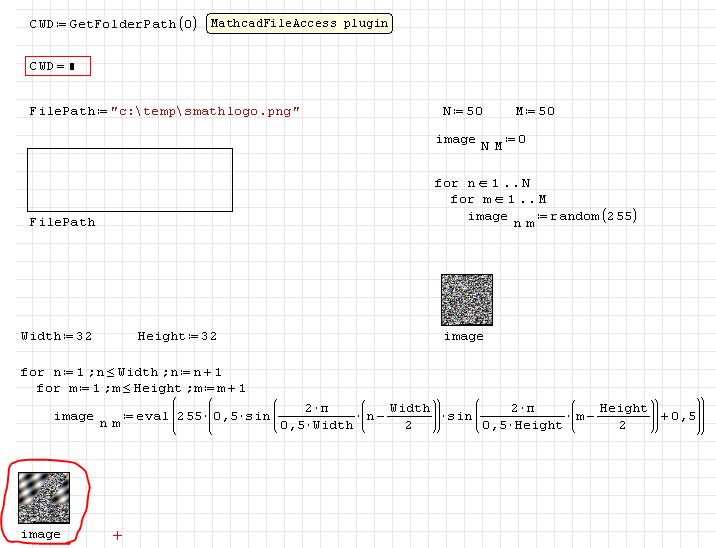This screenshot has height=548, width=716.
Task: Select the N:=50 definition
Action: (463, 111)
